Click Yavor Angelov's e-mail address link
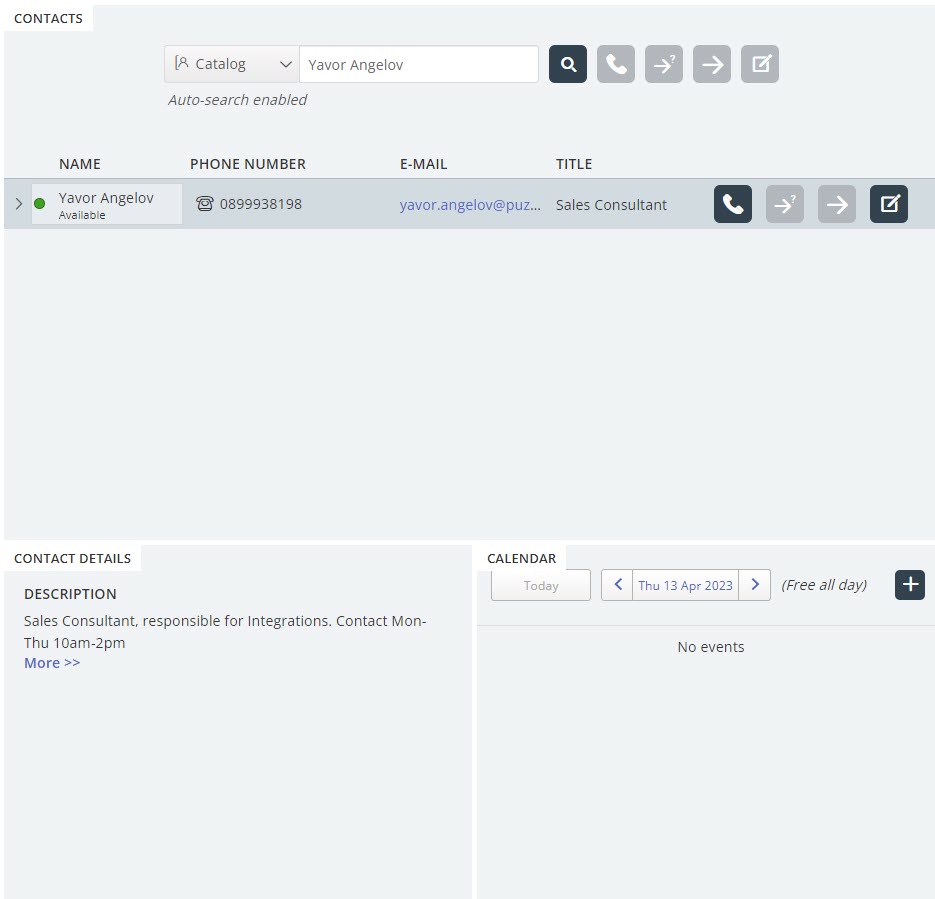 point(470,205)
